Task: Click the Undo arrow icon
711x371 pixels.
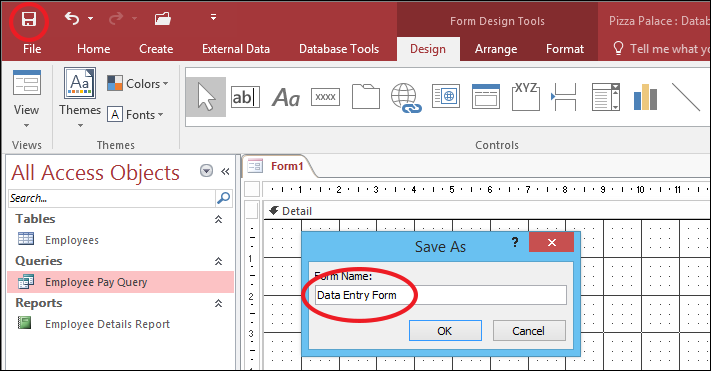Action: [72, 19]
